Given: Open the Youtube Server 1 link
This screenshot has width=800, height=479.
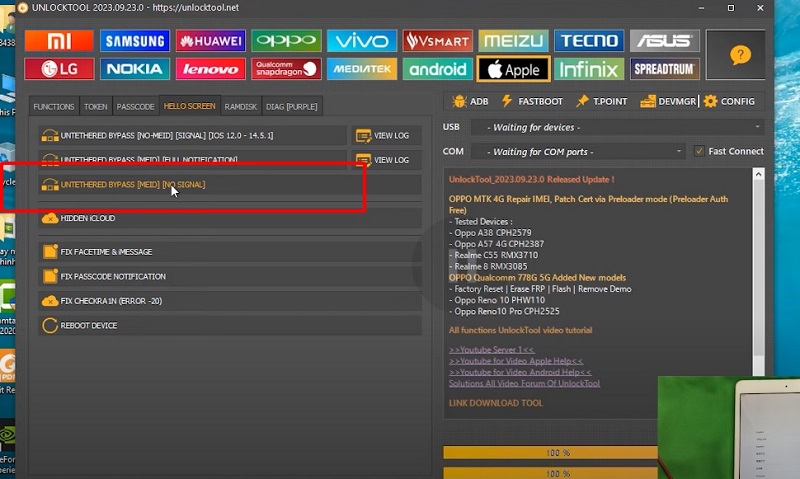Looking at the screenshot, I should click(492, 349).
